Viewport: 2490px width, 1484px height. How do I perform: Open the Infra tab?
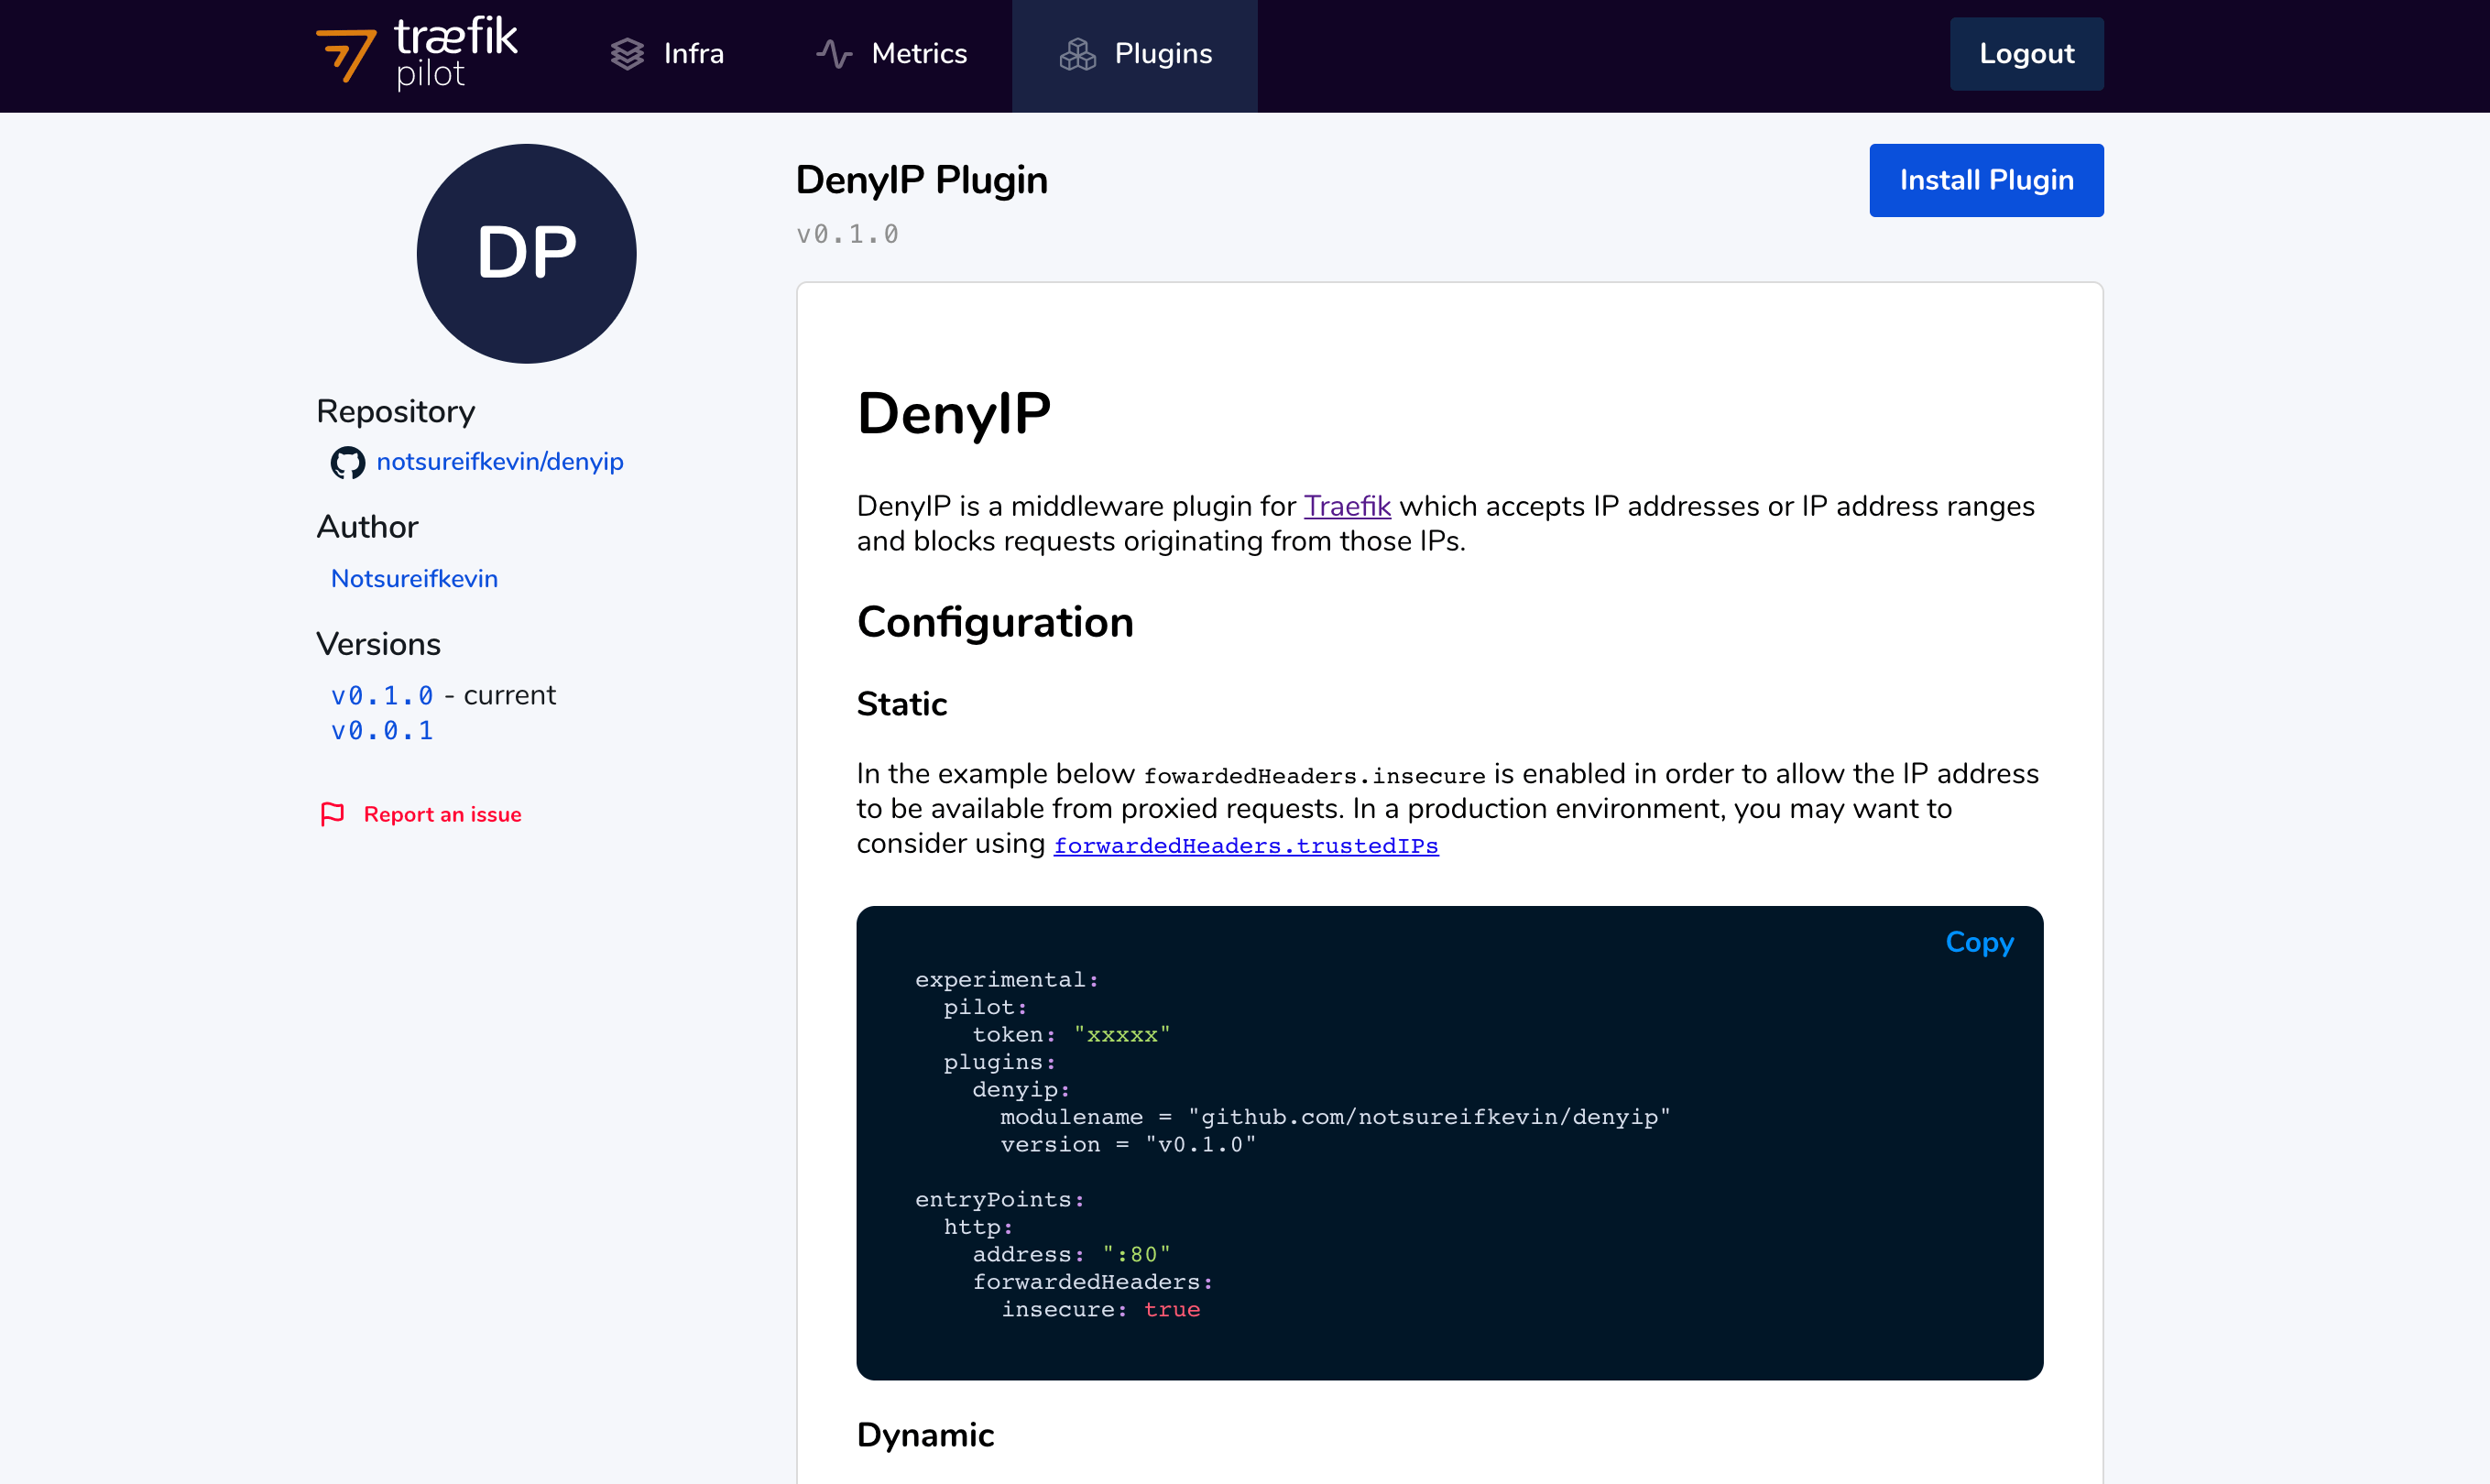pyautogui.click(x=693, y=54)
